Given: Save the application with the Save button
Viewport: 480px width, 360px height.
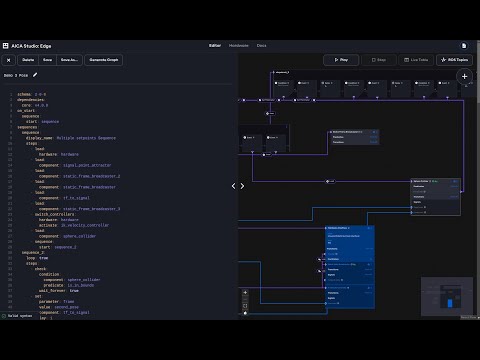Looking at the screenshot, I should [47, 60].
